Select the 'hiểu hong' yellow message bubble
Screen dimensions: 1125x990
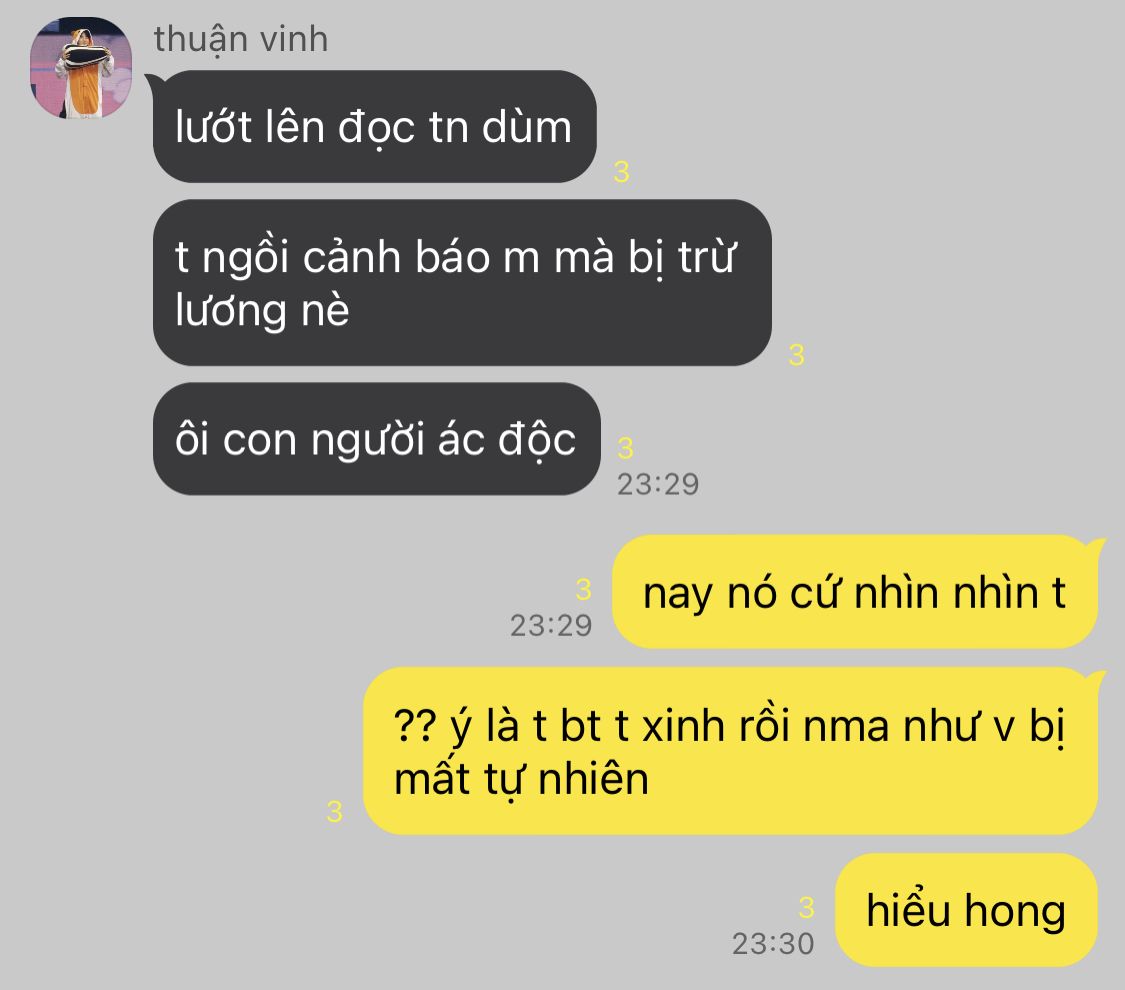click(x=966, y=910)
